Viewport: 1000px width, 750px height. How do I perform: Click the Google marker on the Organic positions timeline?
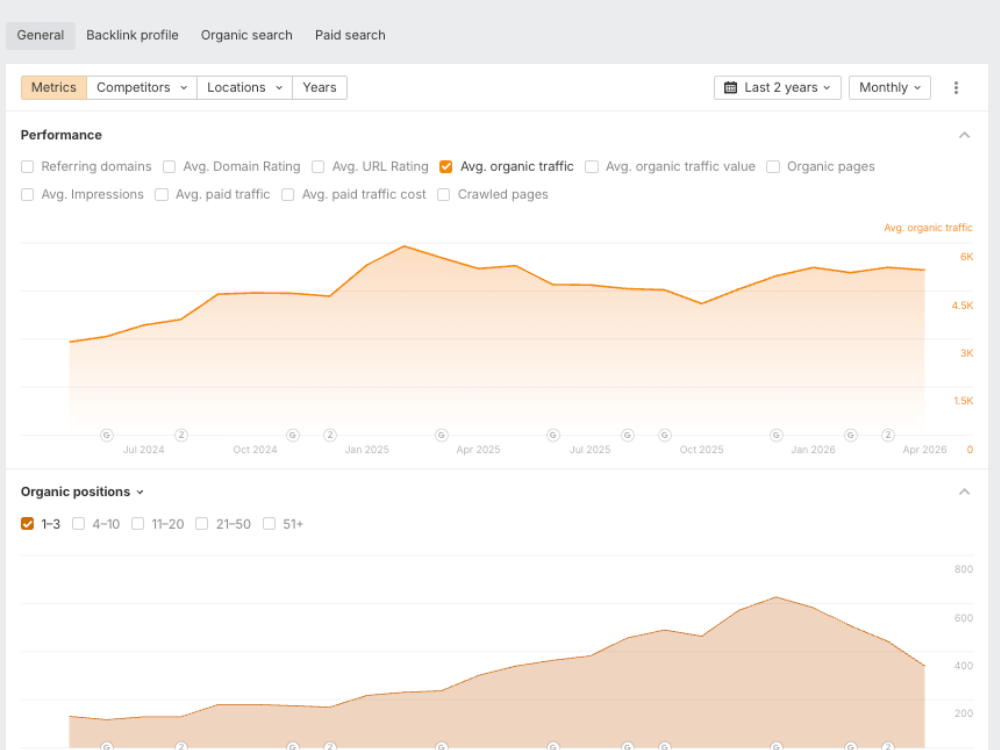107,745
